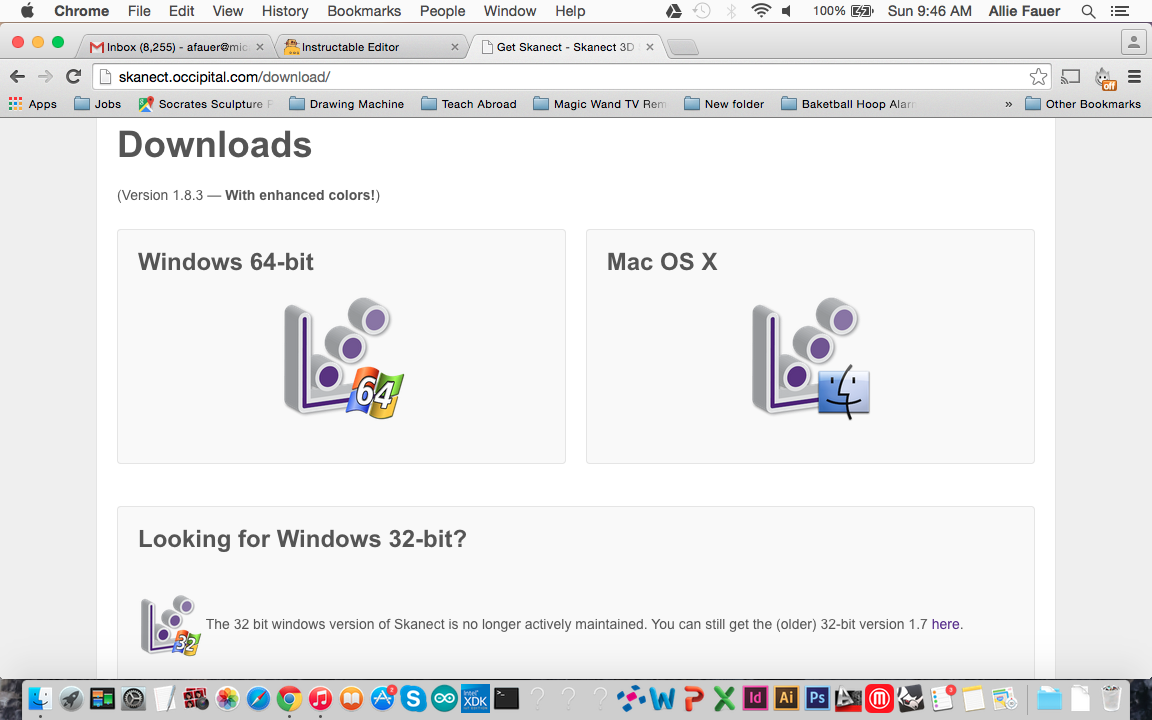Expand the Teach Abroad bookmark folder

tap(469, 104)
